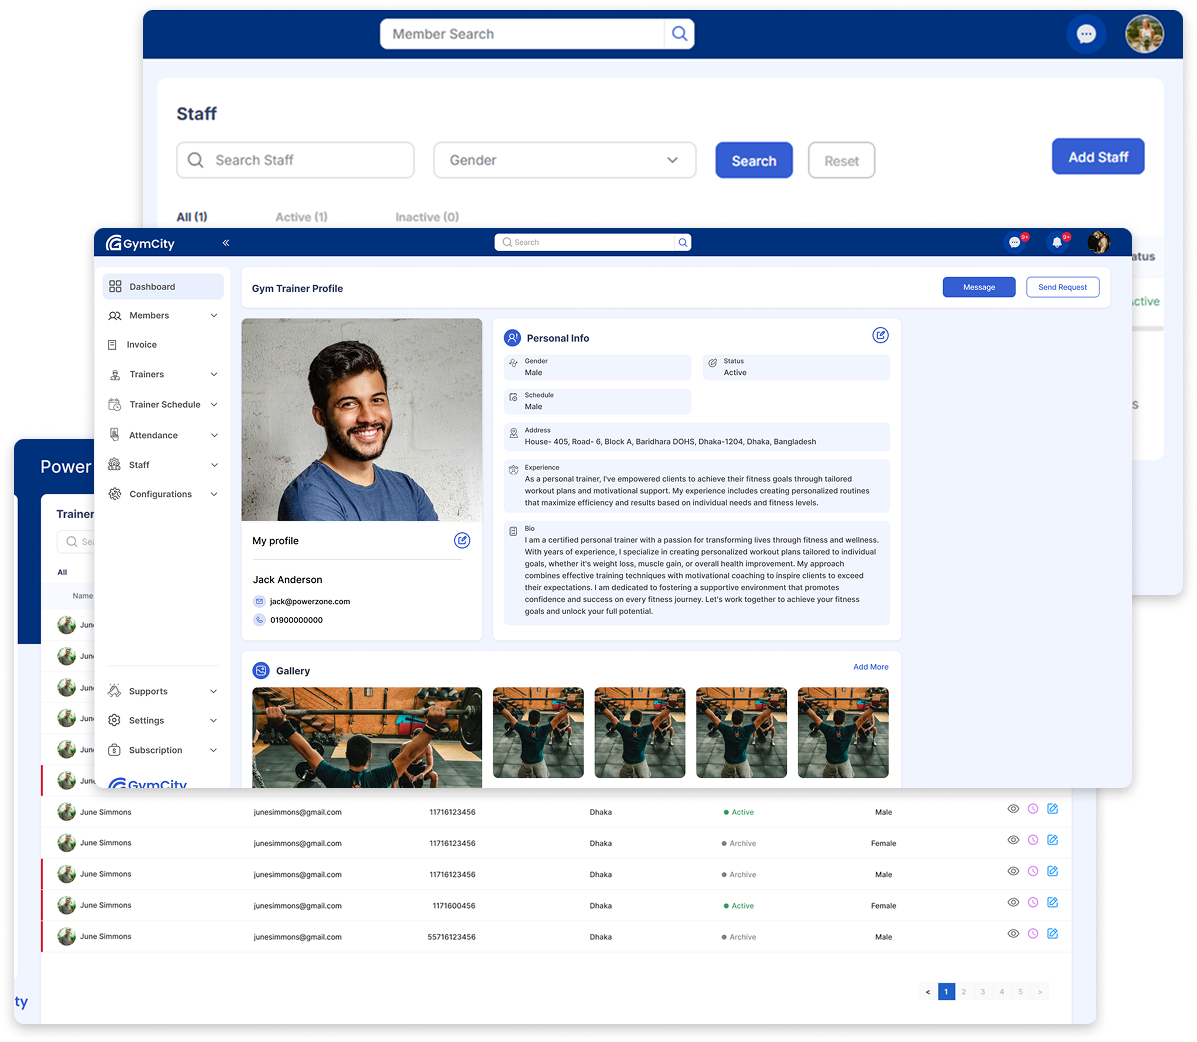Open the Gender dropdown in the Staff window

[x=565, y=160]
